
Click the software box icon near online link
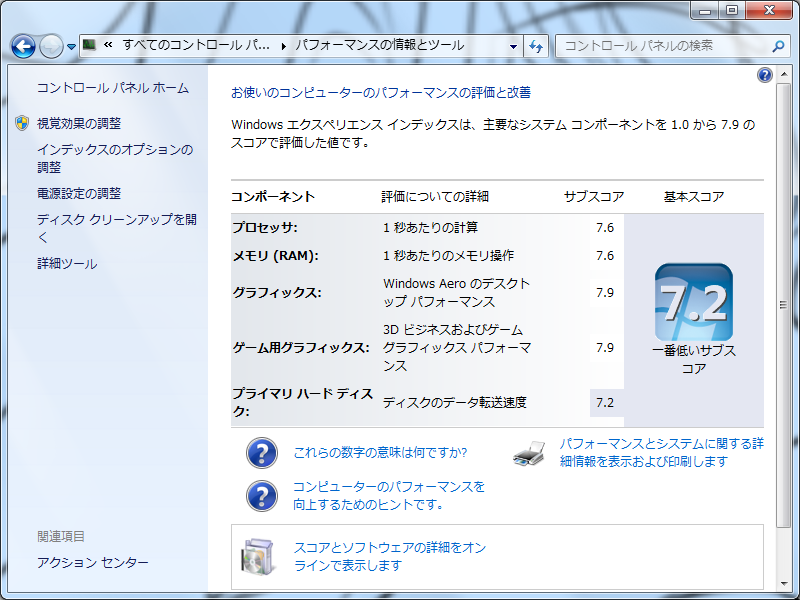click(258, 557)
